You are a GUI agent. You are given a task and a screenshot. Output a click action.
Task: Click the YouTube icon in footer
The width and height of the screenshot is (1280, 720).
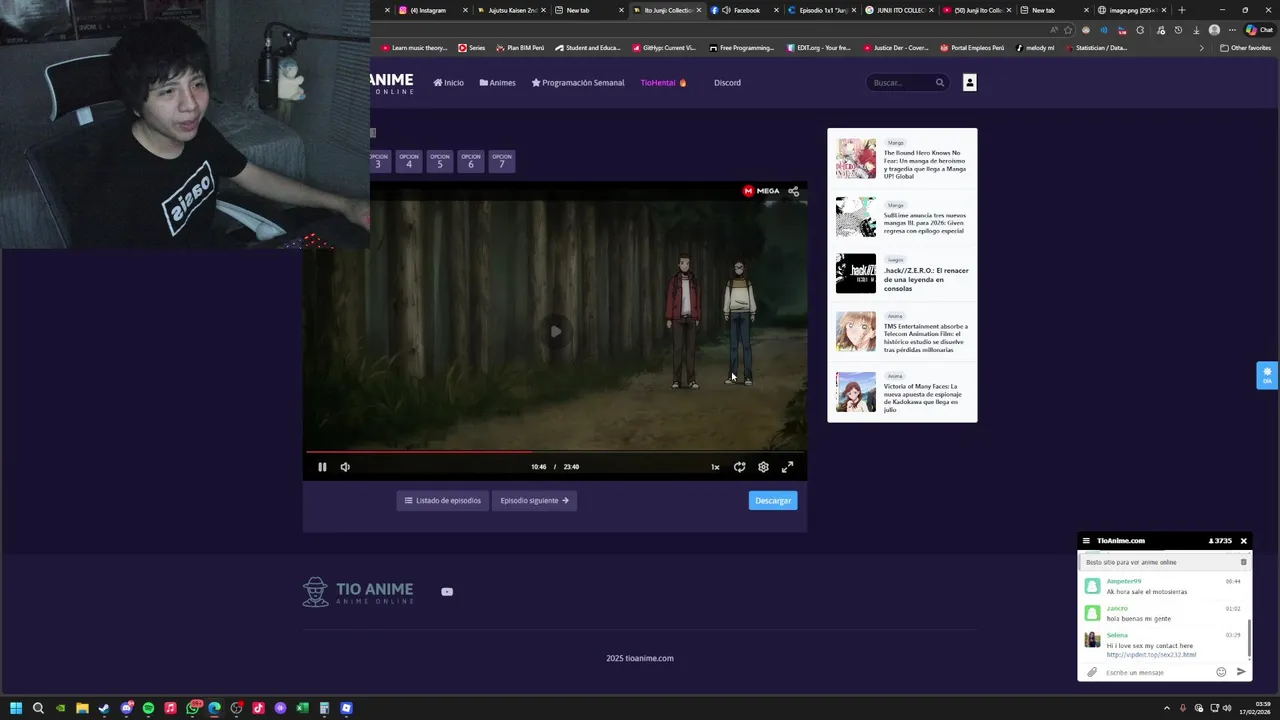coord(447,592)
